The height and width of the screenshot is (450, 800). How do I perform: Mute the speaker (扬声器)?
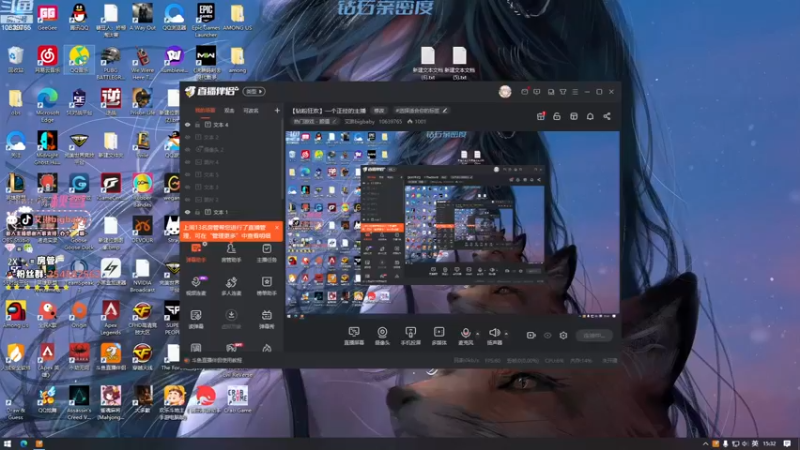(494, 336)
